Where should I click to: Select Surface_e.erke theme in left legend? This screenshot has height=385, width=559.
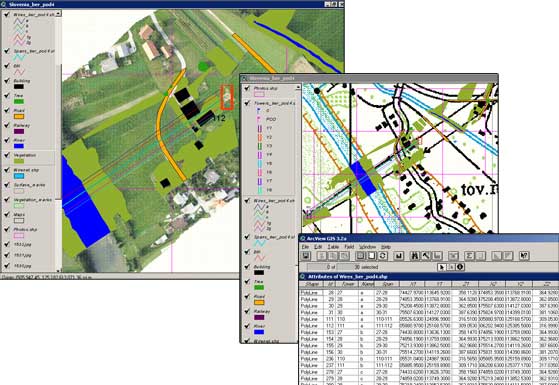pyautogui.click(x=29, y=185)
